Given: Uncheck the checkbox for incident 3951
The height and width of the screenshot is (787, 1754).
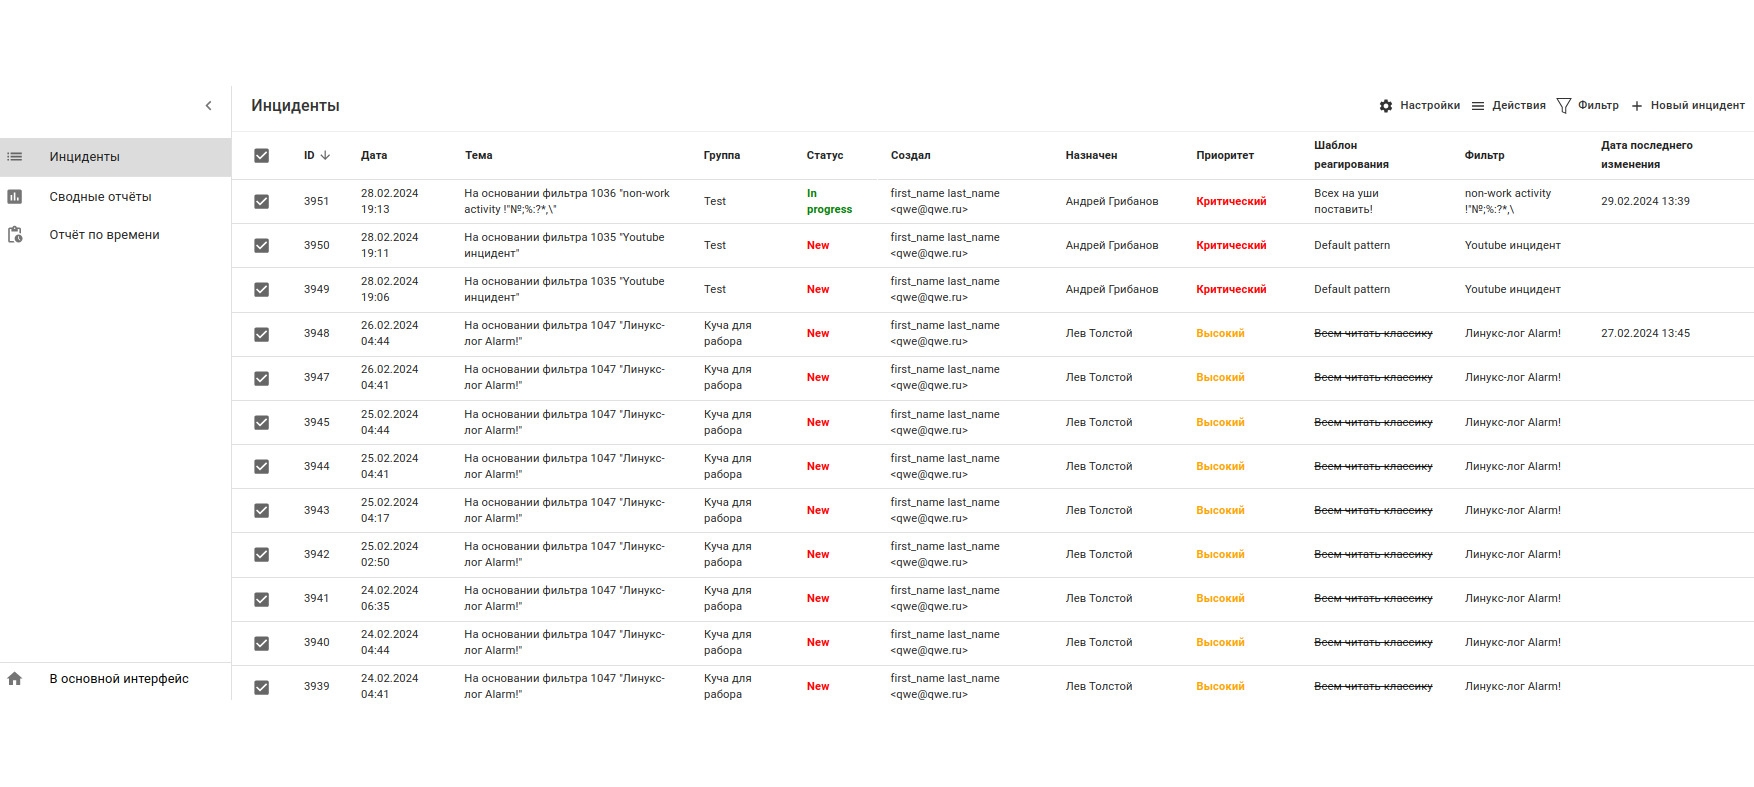Looking at the screenshot, I should click(x=262, y=202).
